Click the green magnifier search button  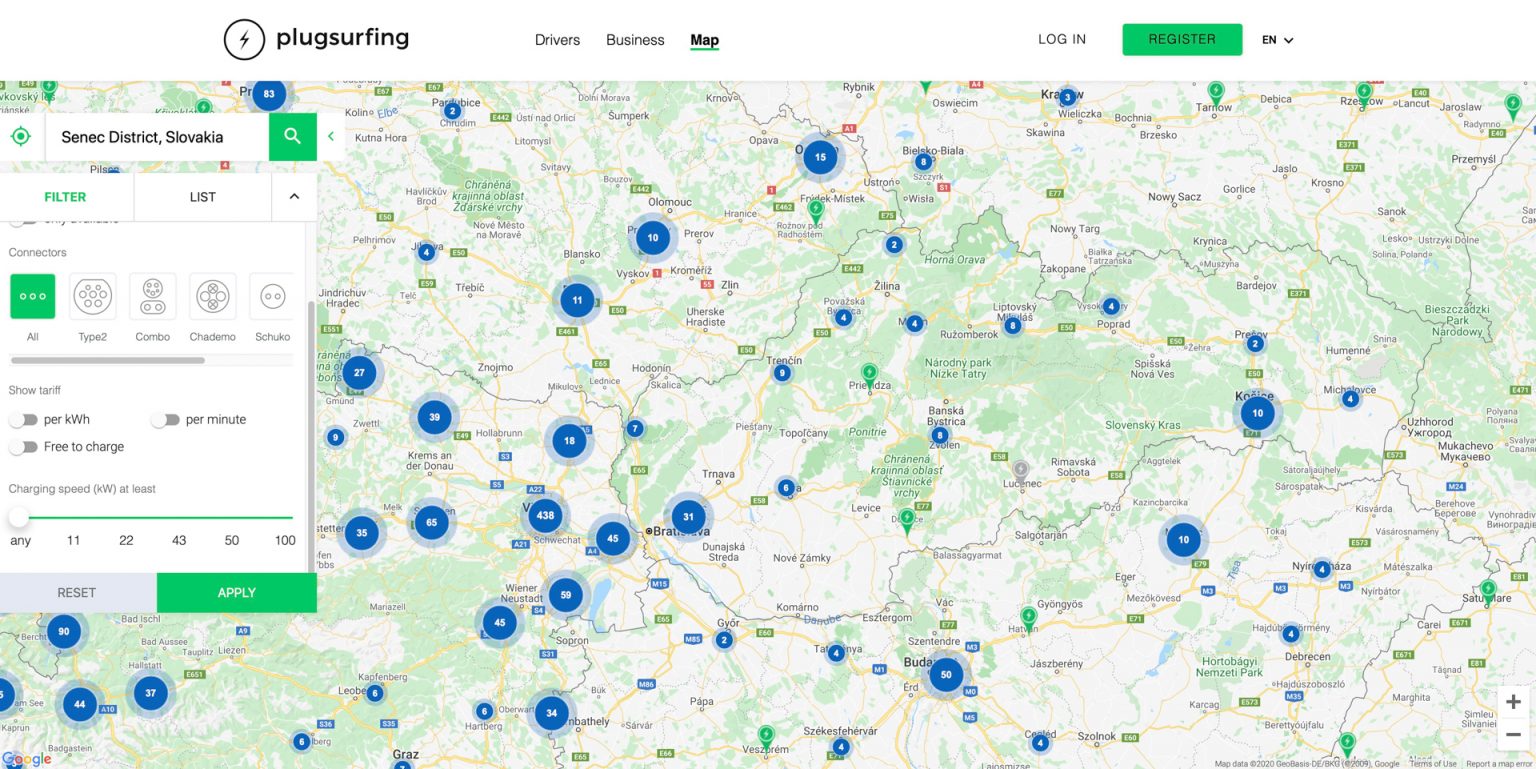coord(292,136)
